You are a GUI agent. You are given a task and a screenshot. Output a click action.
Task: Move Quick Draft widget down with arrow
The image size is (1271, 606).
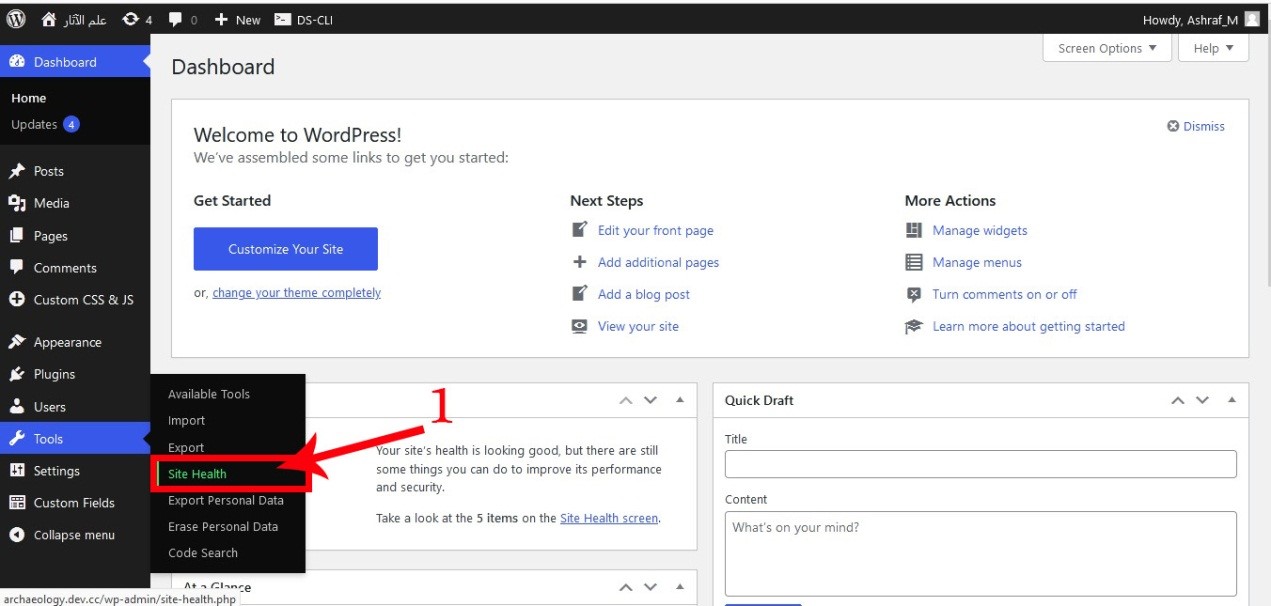click(1202, 400)
